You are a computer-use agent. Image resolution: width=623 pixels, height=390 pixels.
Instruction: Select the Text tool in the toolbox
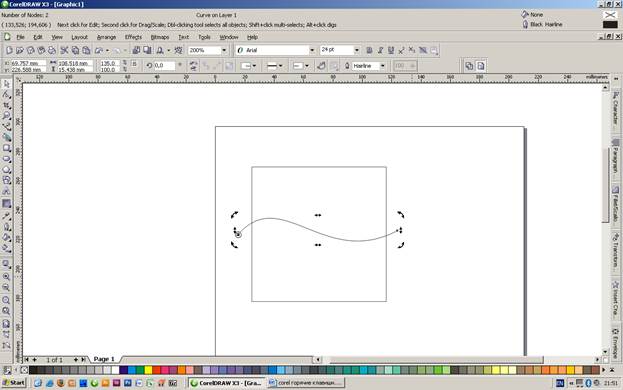pyautogui.click(x=6, y=191)
